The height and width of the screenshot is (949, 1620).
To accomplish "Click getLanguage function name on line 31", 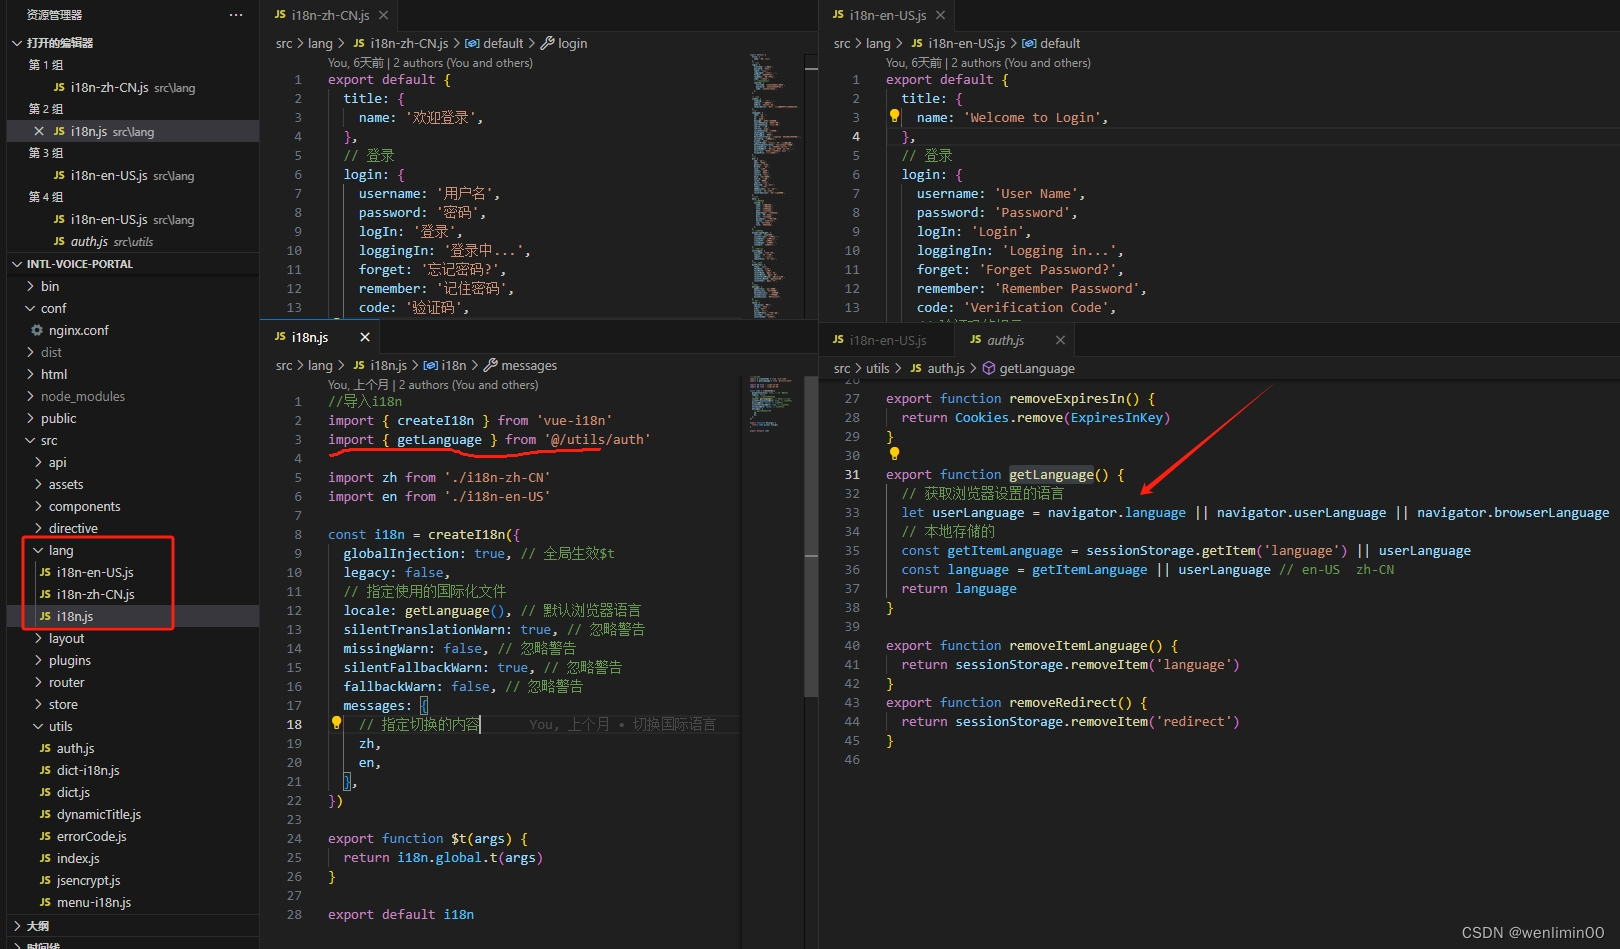I will (1051, 474).
